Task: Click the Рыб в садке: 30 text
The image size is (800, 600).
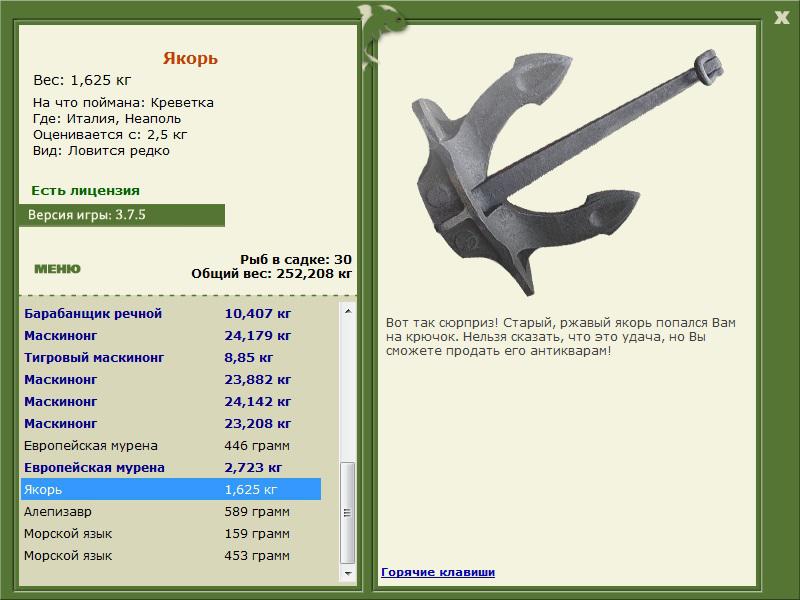Action: 296,259
